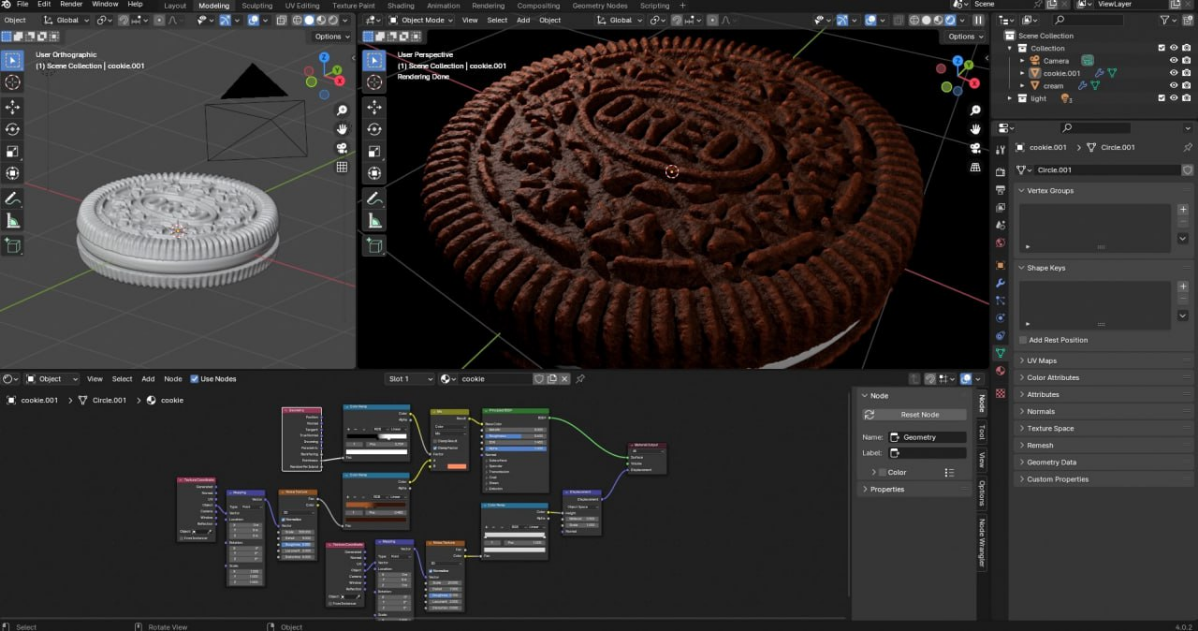Open the Tool properties tab icon

point(1000,150)
